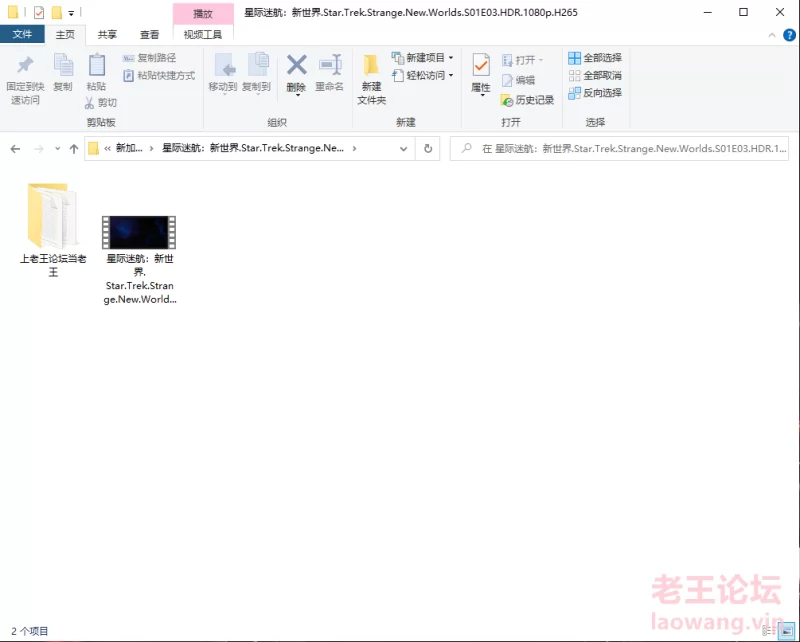
Task: Open the File (文件) tab
Action: pos(22,34)
